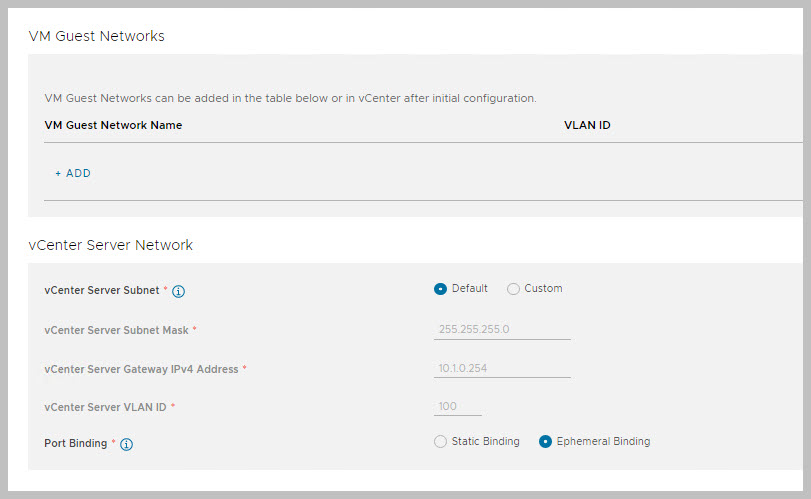
Task: Click the vCenter Server VLAN ID field
Action: click(458, 406)
